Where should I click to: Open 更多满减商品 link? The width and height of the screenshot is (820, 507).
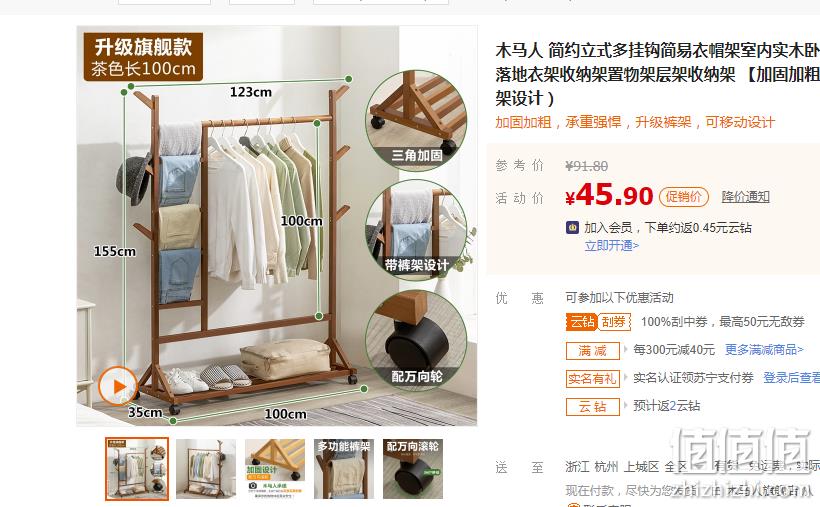tap(764, 350)
